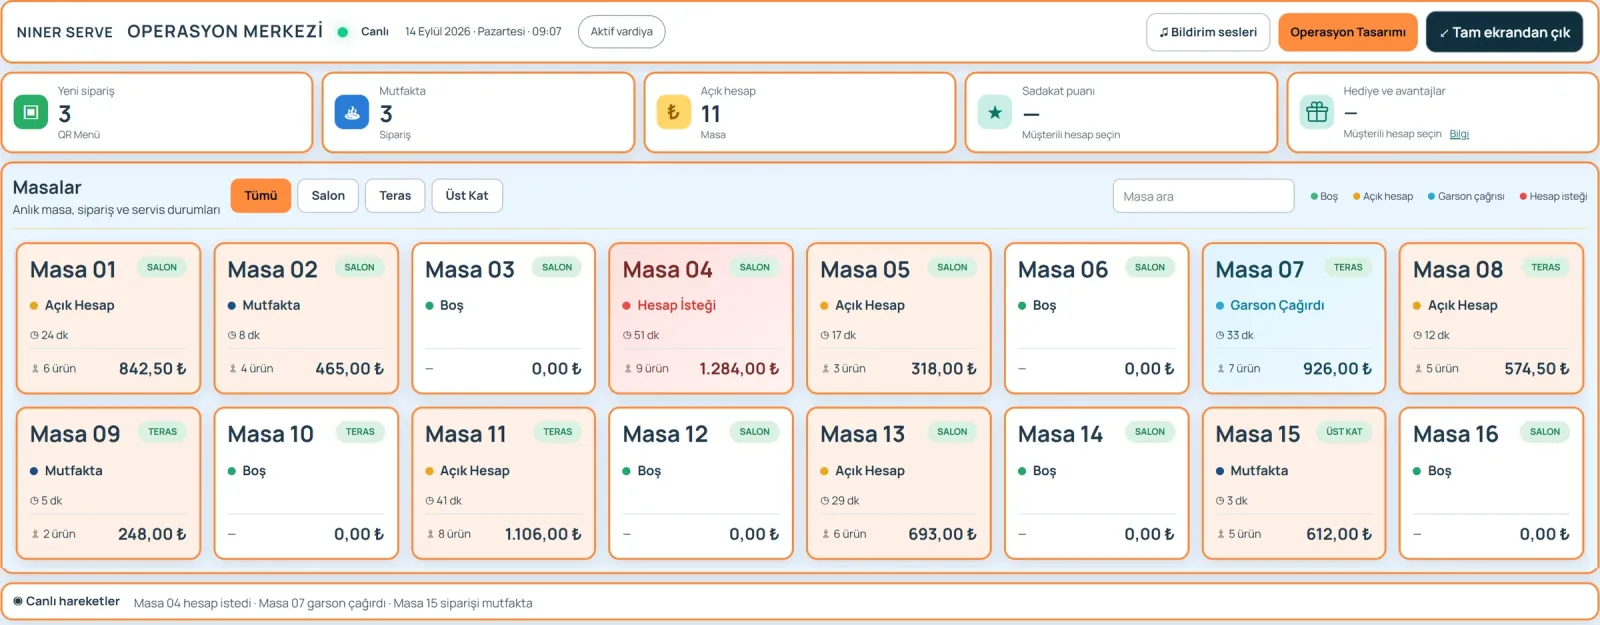
Task: Click the Müşterili hesap seçin text under Sadakat puanı
Action: tap(1071, 135)
